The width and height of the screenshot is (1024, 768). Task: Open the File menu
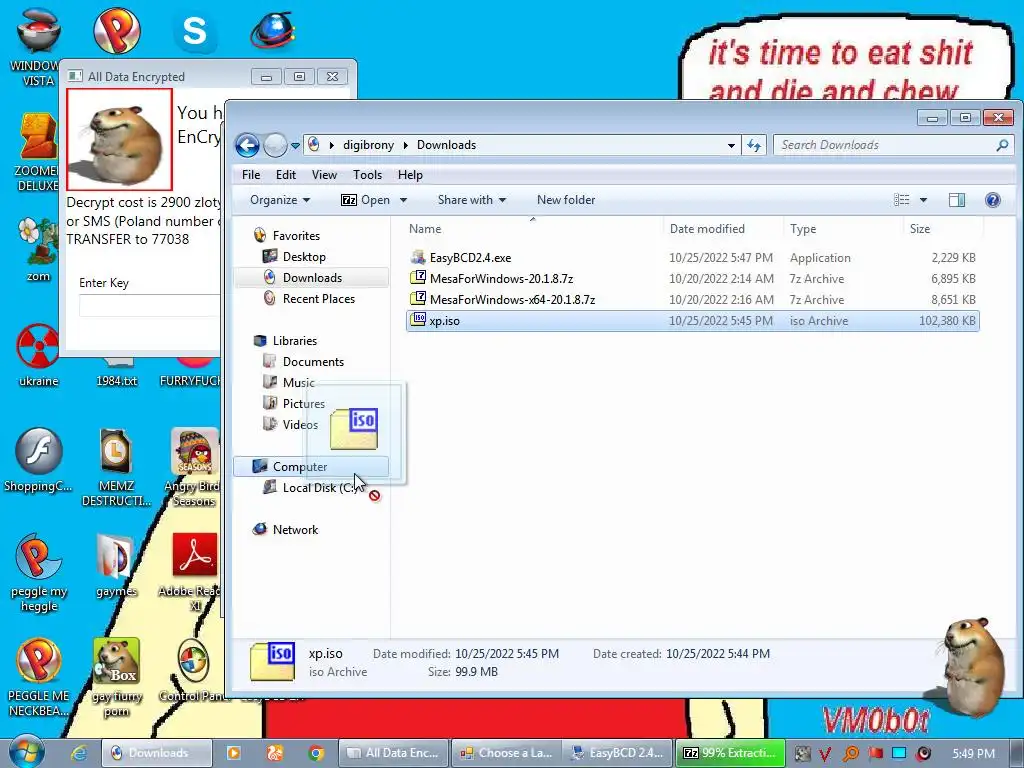(x=251, y=175)
